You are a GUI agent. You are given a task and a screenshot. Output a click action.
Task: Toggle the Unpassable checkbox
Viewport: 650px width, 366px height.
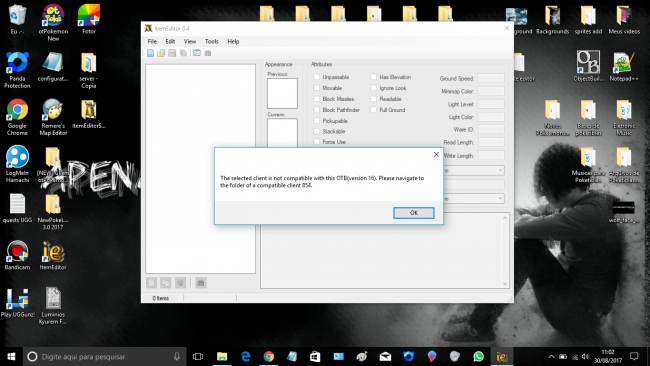coord(317,77)
